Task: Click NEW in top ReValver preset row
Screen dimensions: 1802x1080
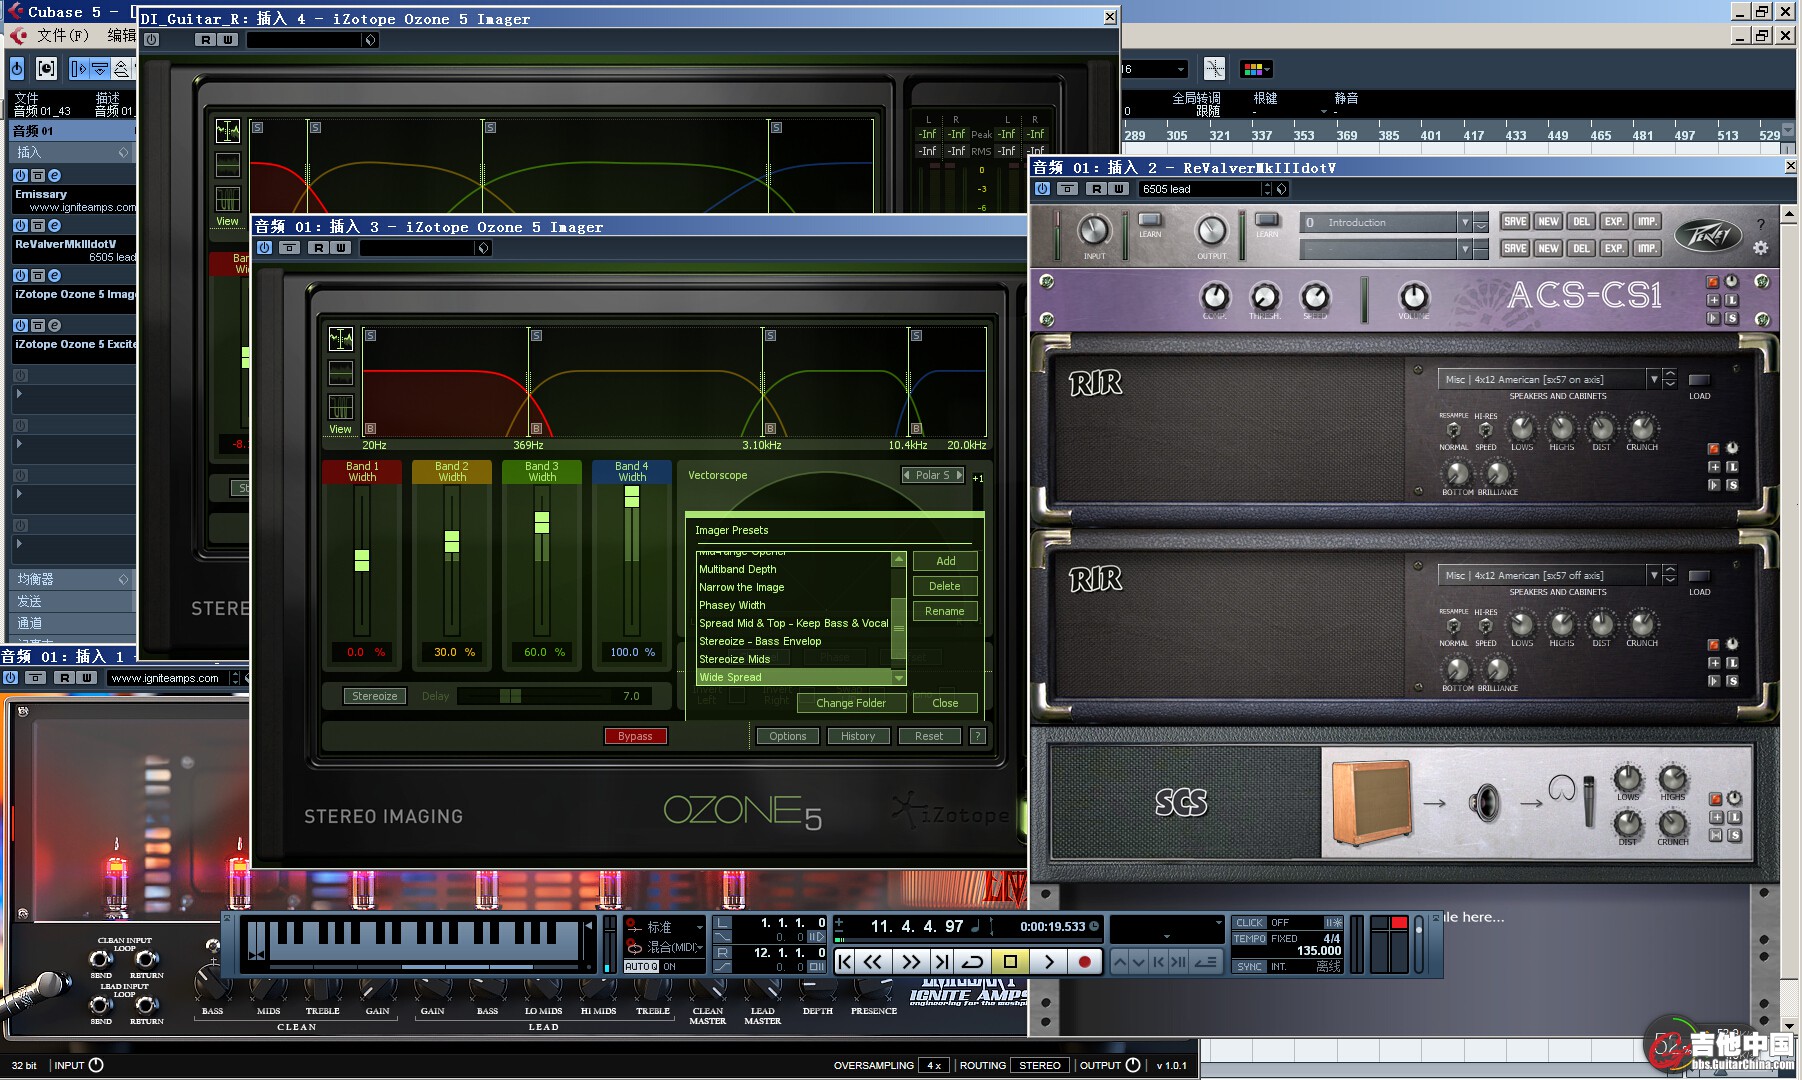Action: click(1548, 222)
